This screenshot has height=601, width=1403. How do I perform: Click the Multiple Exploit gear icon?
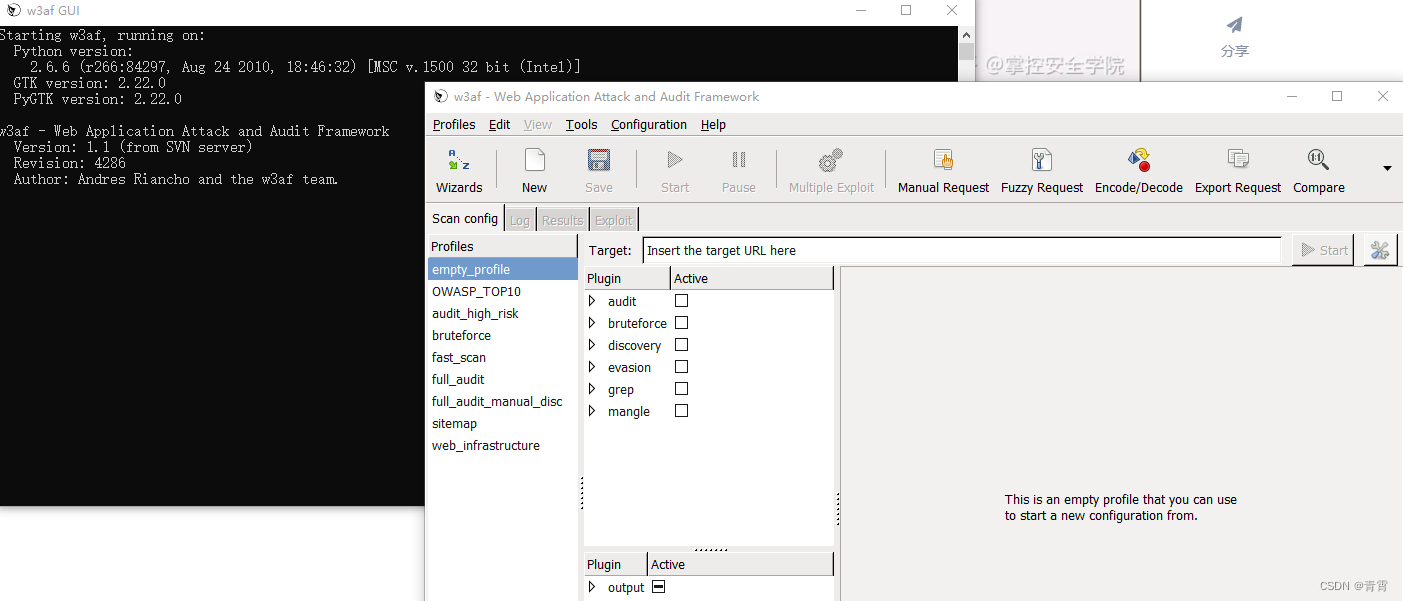[831, 160]
